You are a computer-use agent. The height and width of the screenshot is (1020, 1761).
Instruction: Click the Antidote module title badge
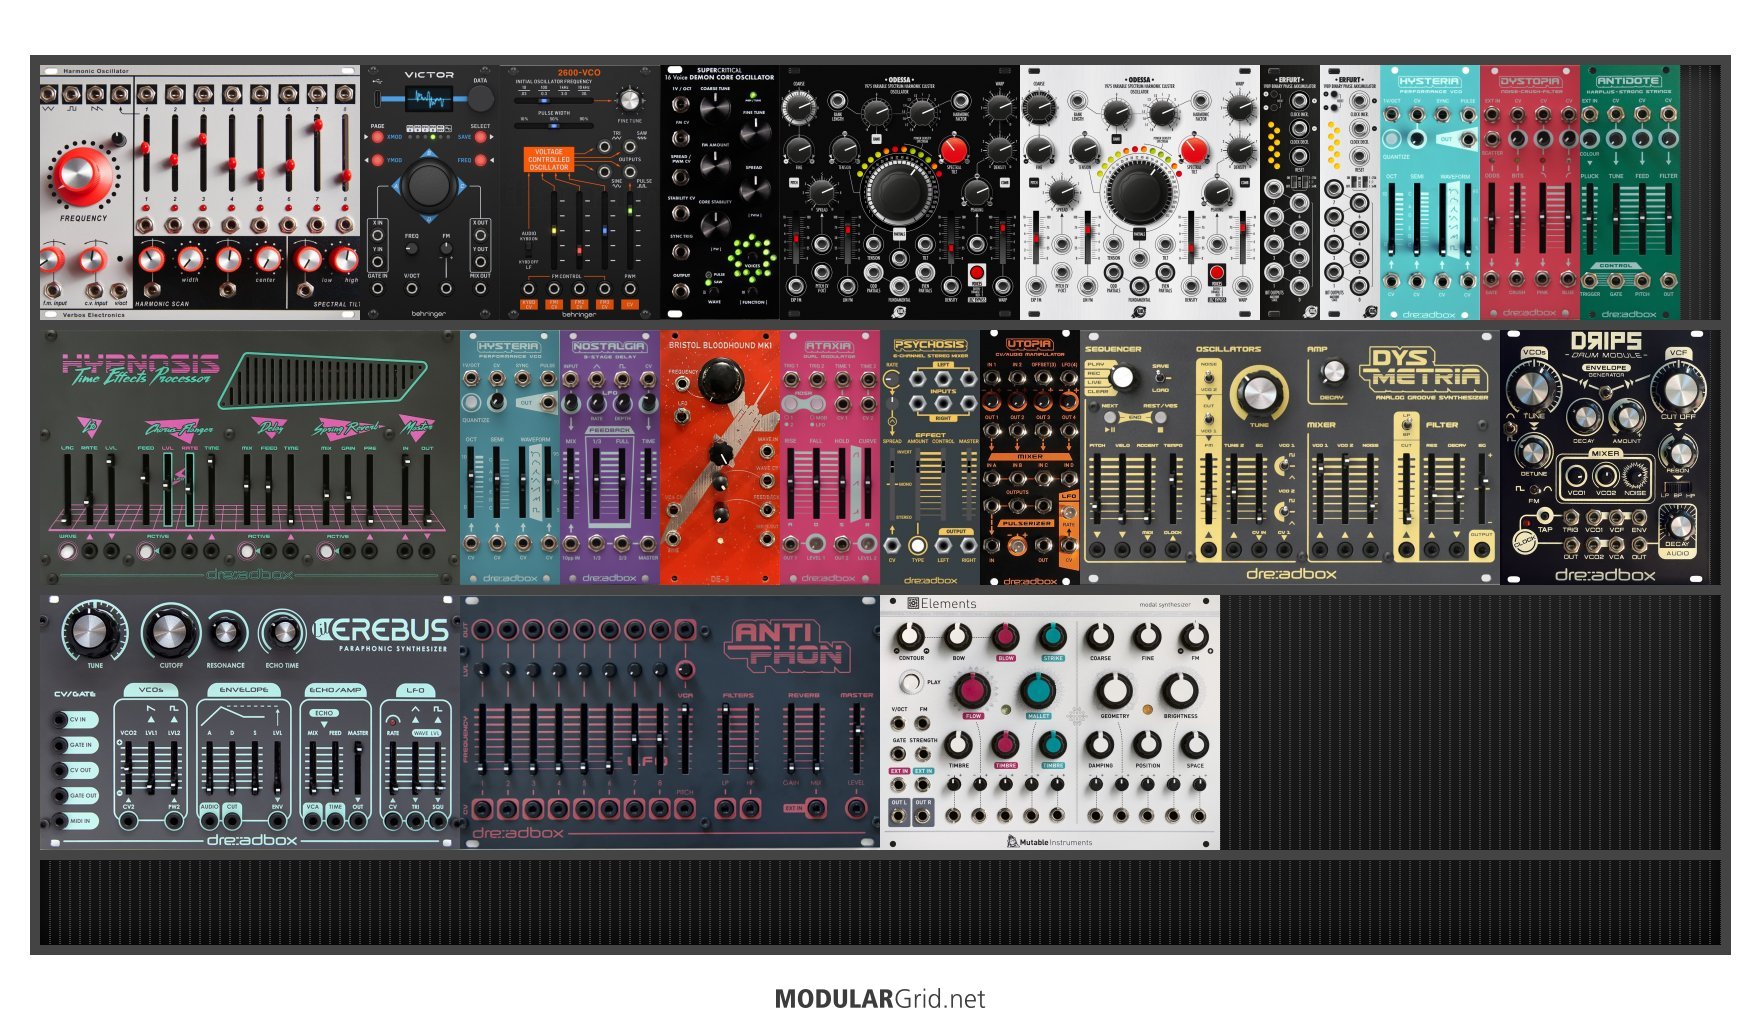point(1628,81)
